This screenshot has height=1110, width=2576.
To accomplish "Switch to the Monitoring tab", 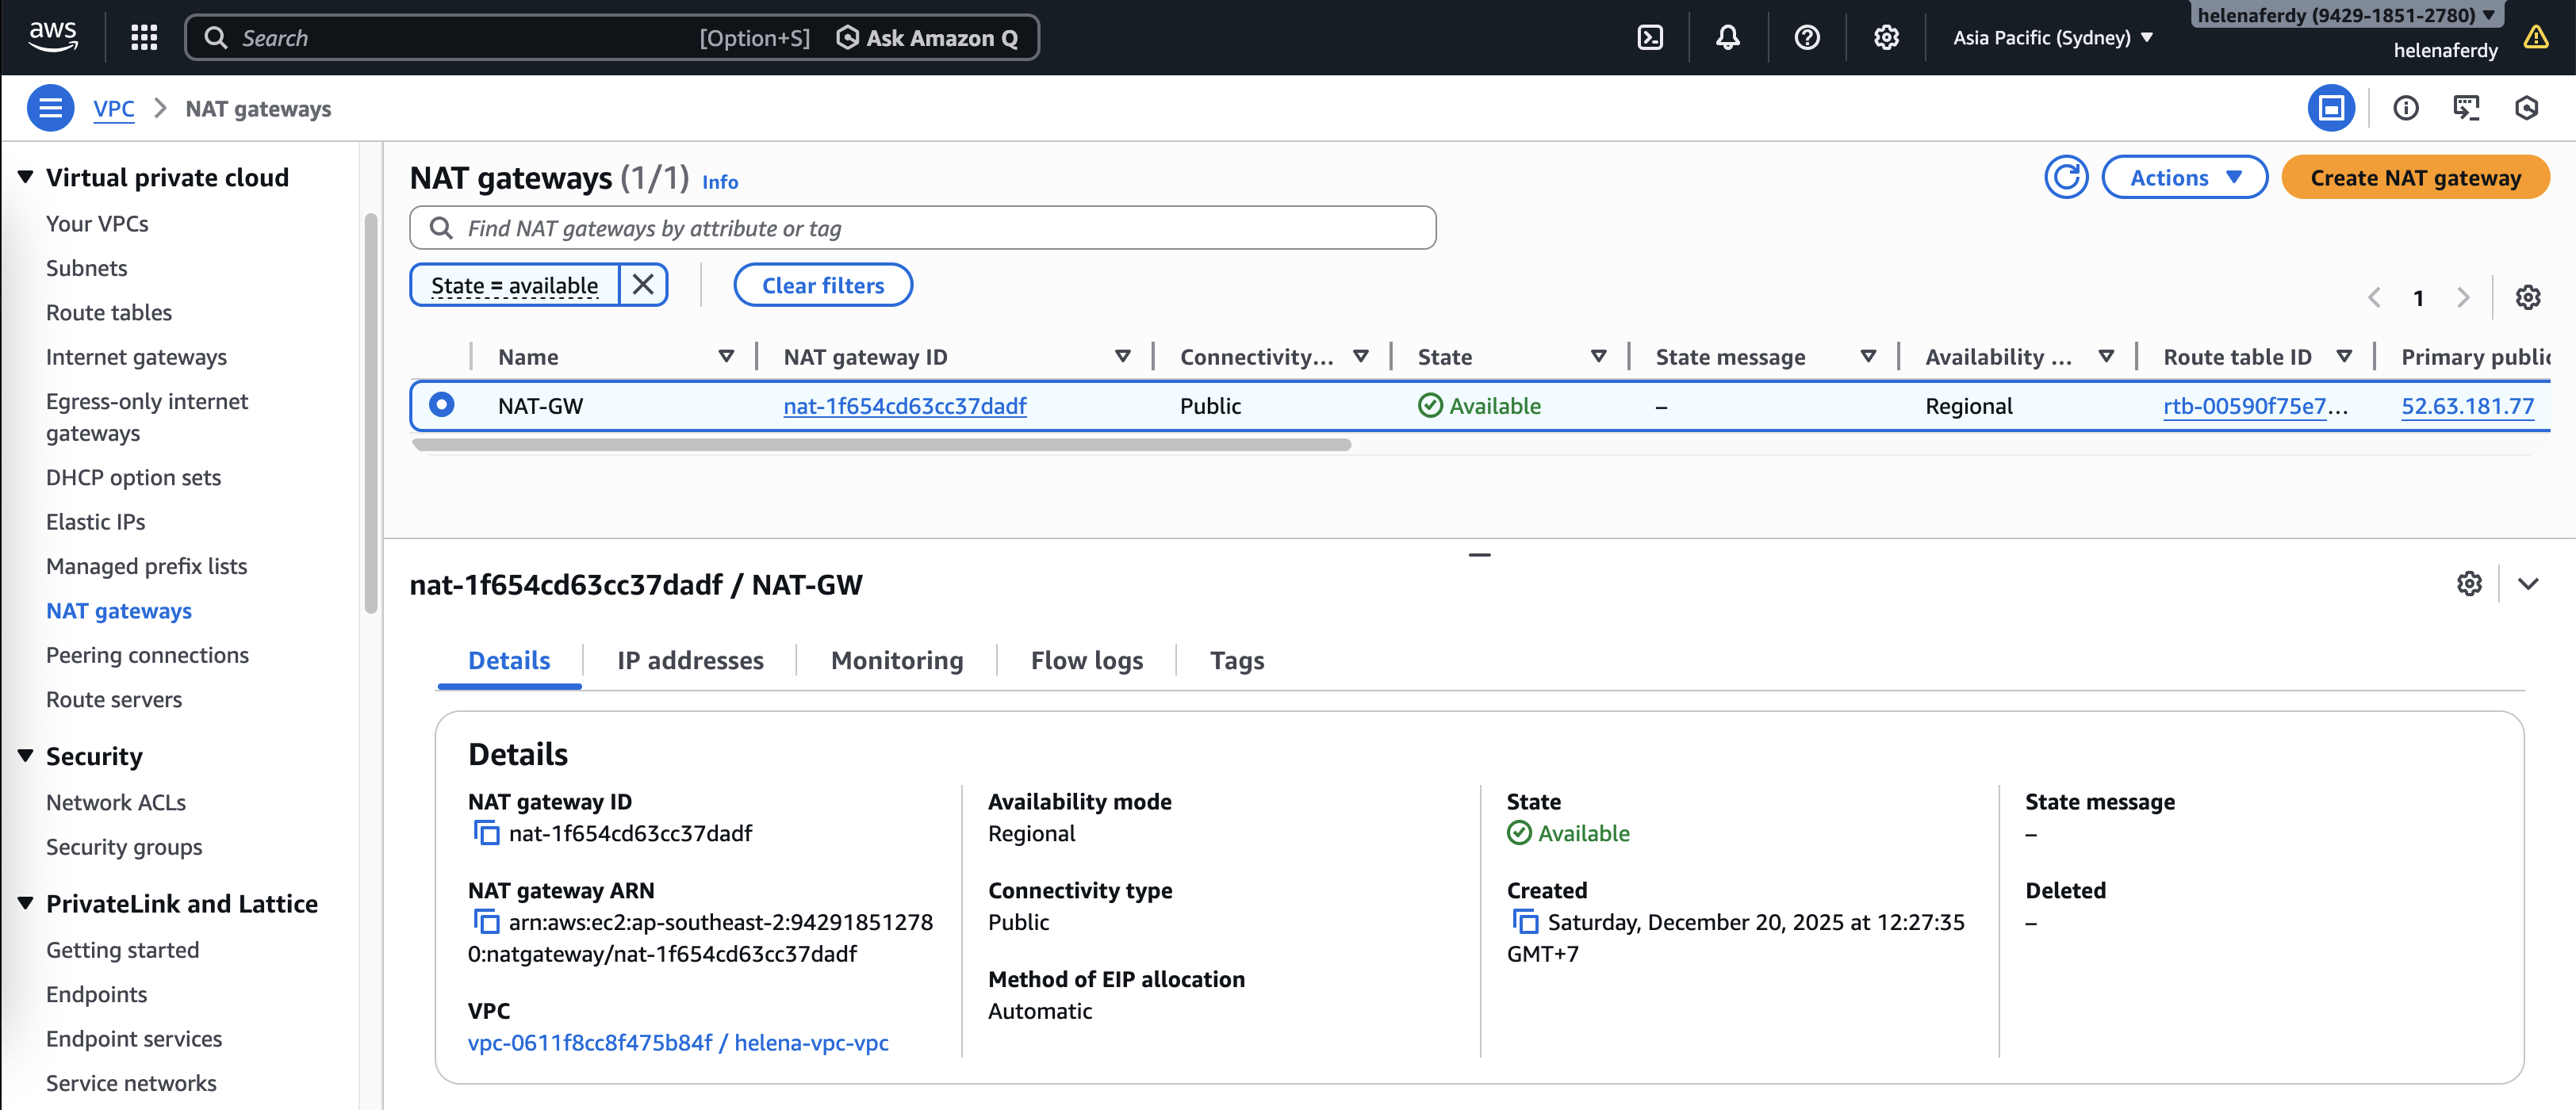I will click(896, 660).
